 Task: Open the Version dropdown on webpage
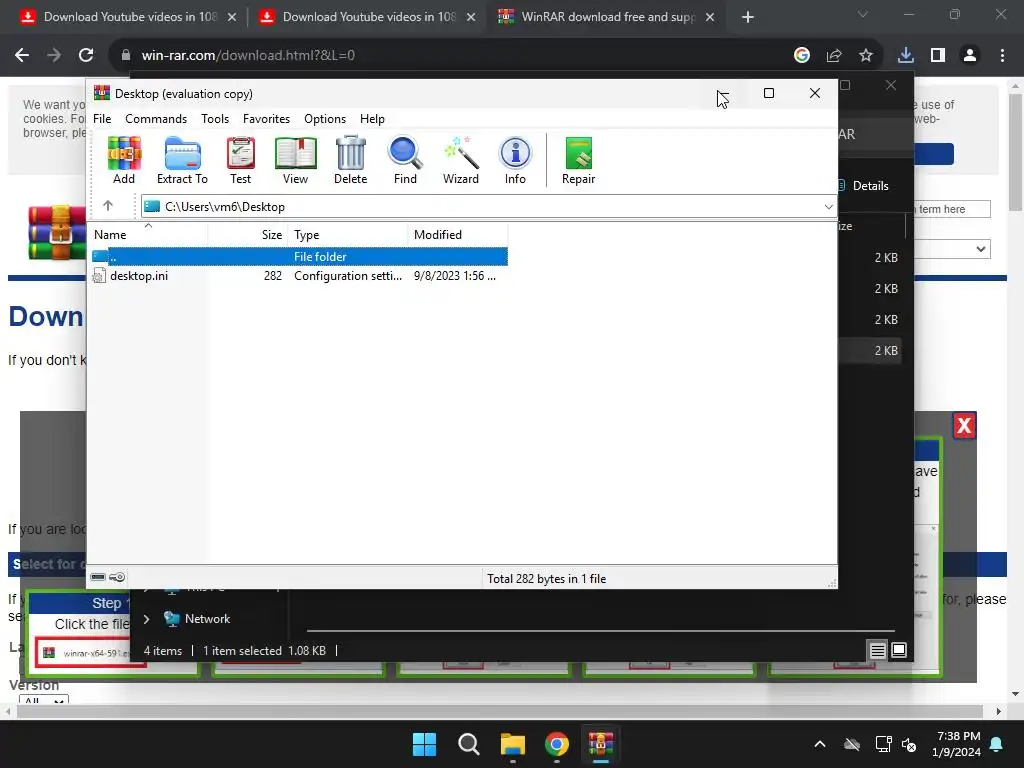pyautogui.click(x=43, y=699)
